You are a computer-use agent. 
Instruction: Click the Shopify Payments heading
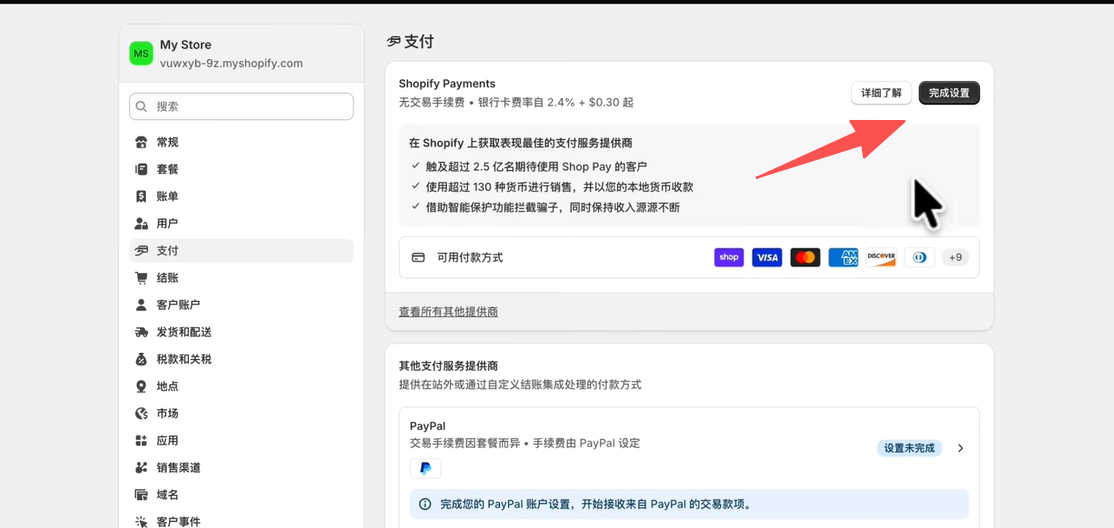[x=447, y=84]
